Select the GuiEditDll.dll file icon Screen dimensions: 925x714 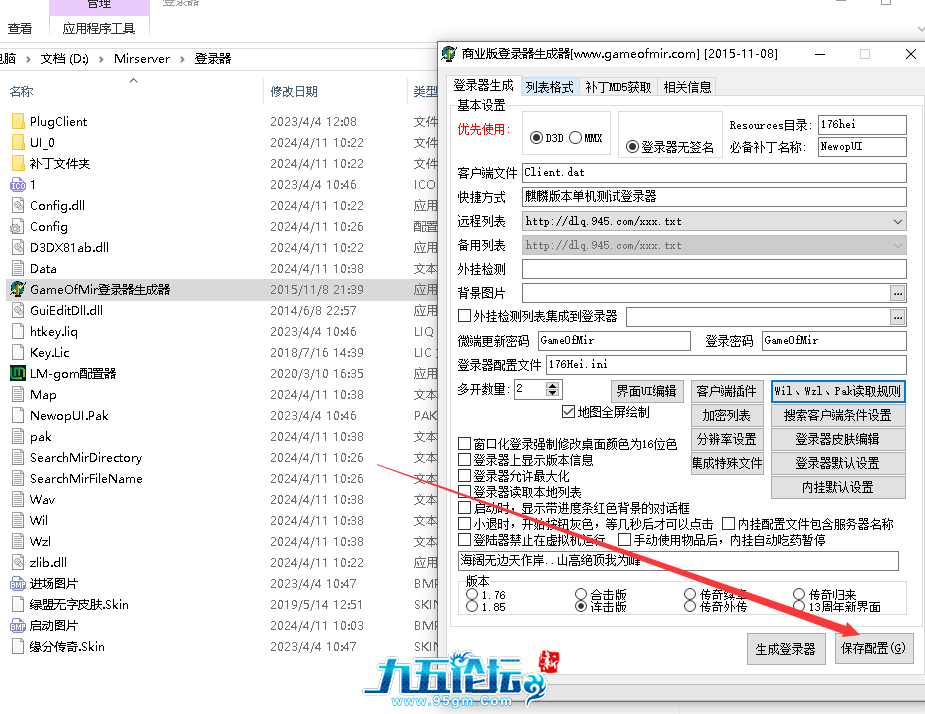click(18, 310)
